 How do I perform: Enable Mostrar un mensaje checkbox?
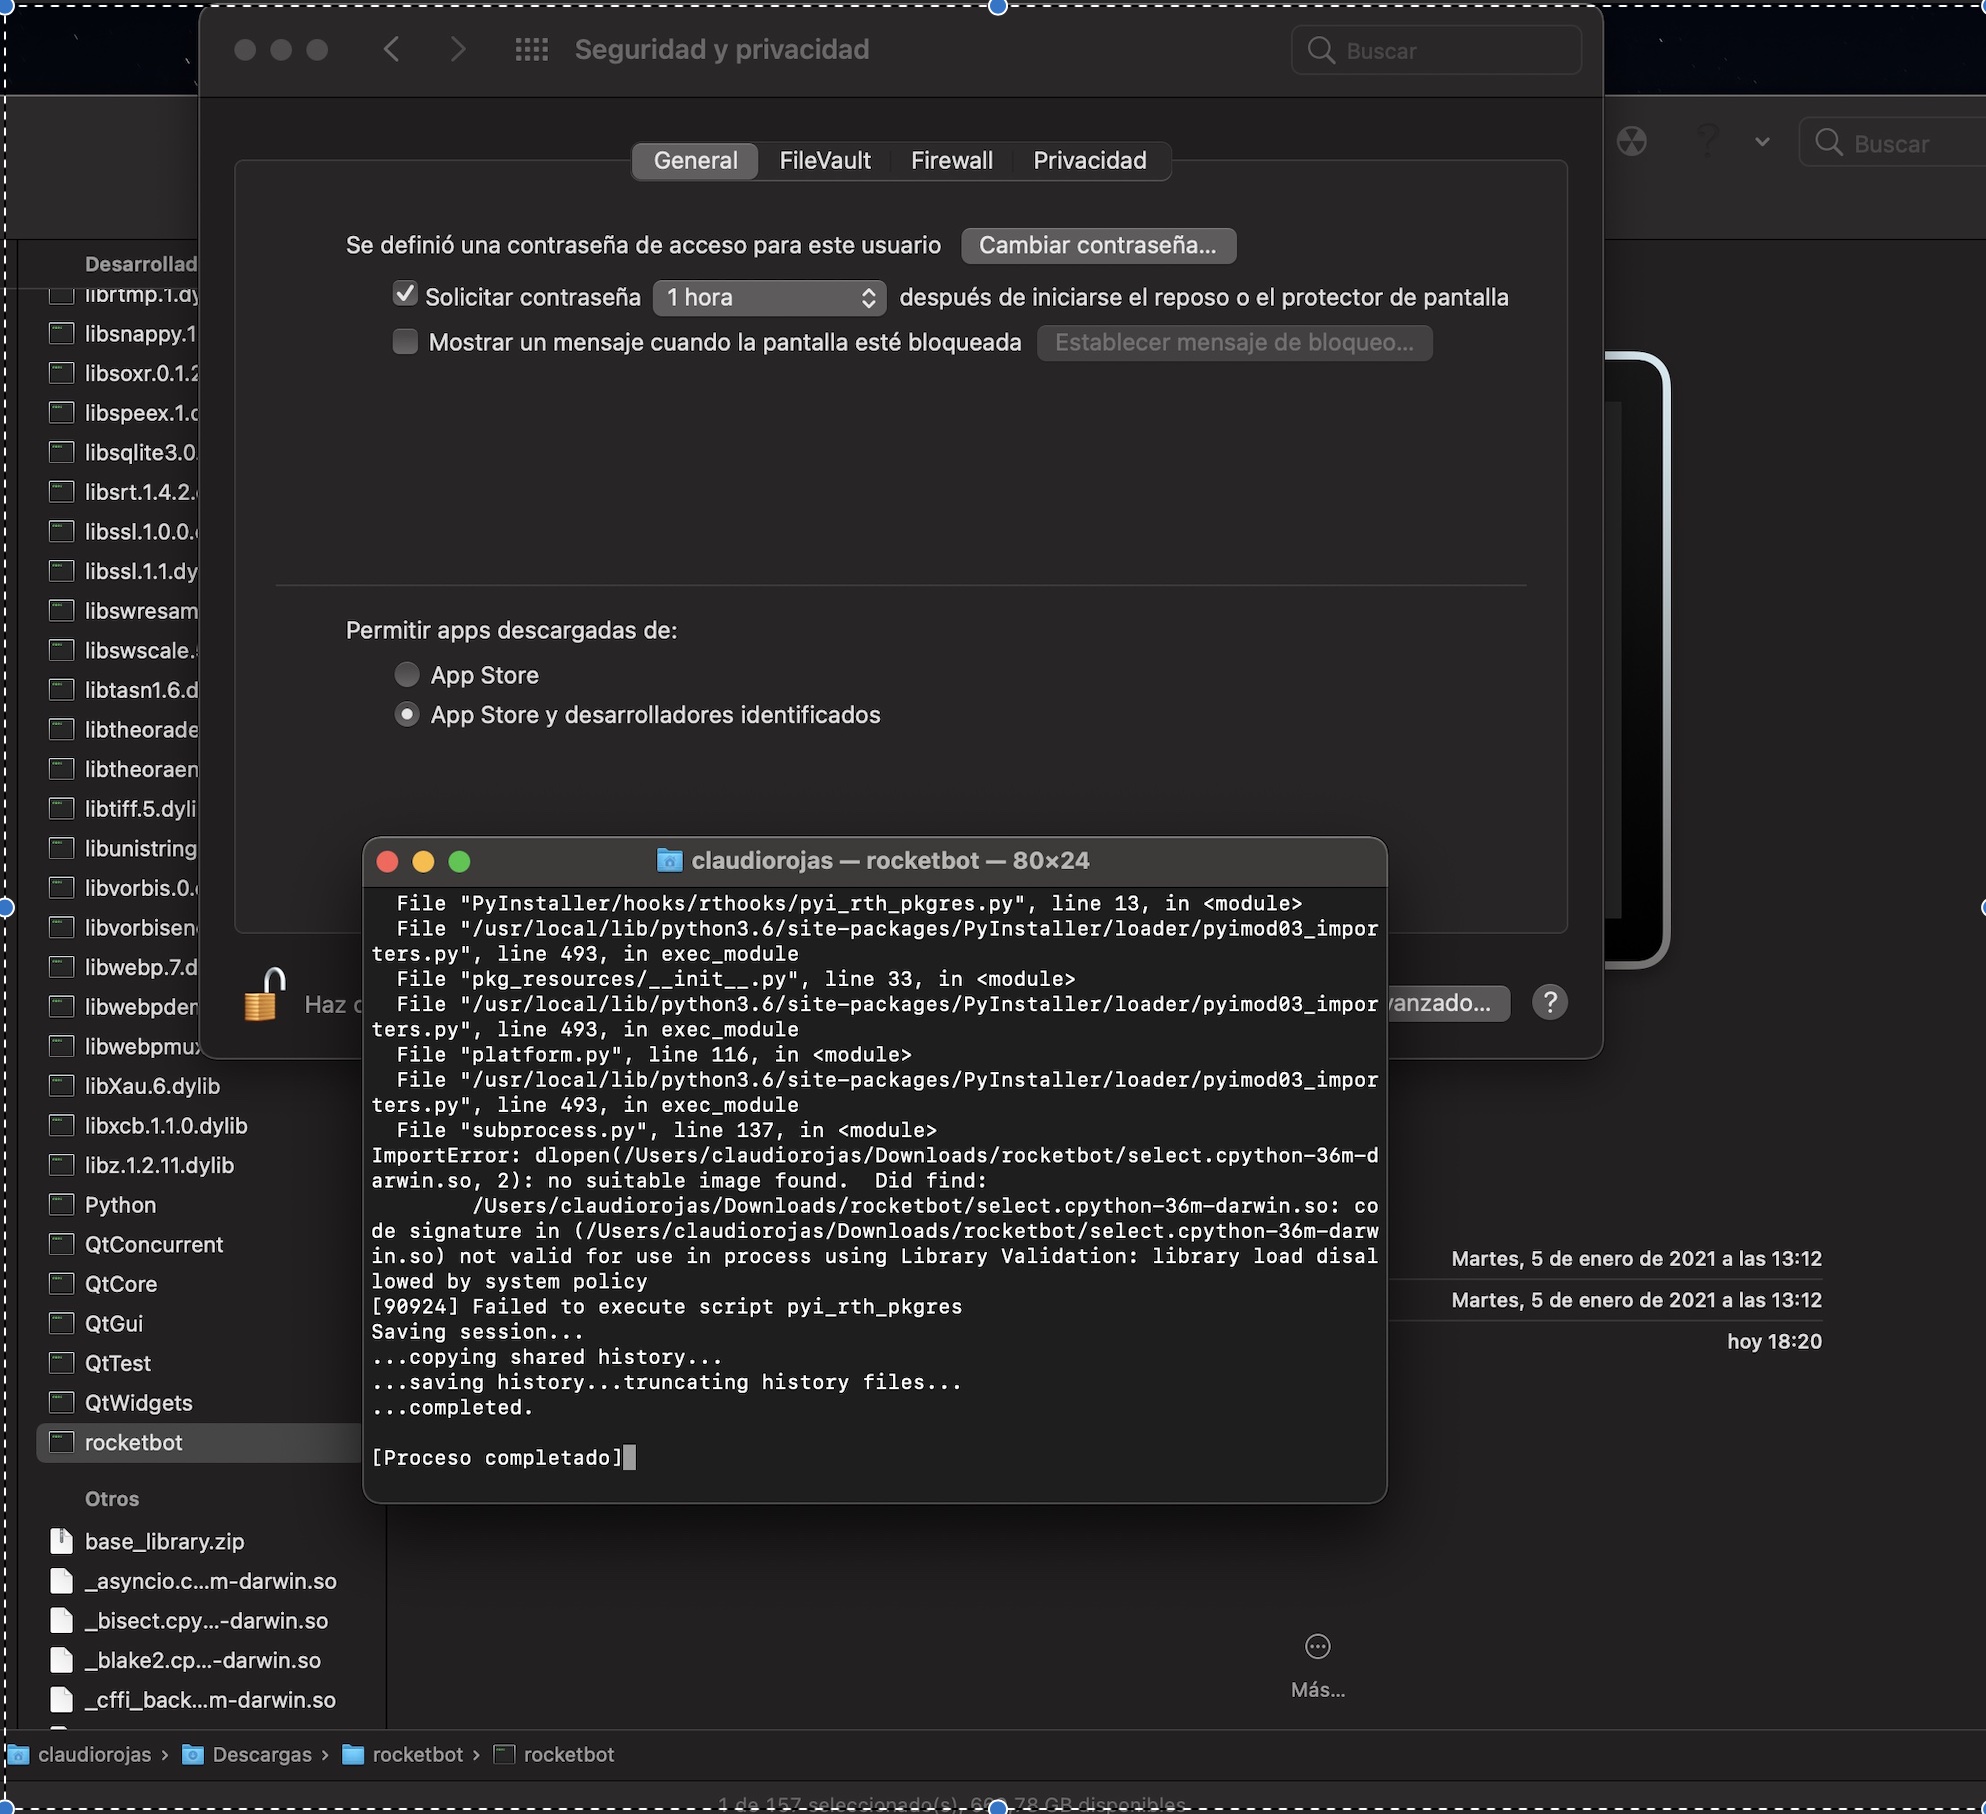tap(405, 342)
